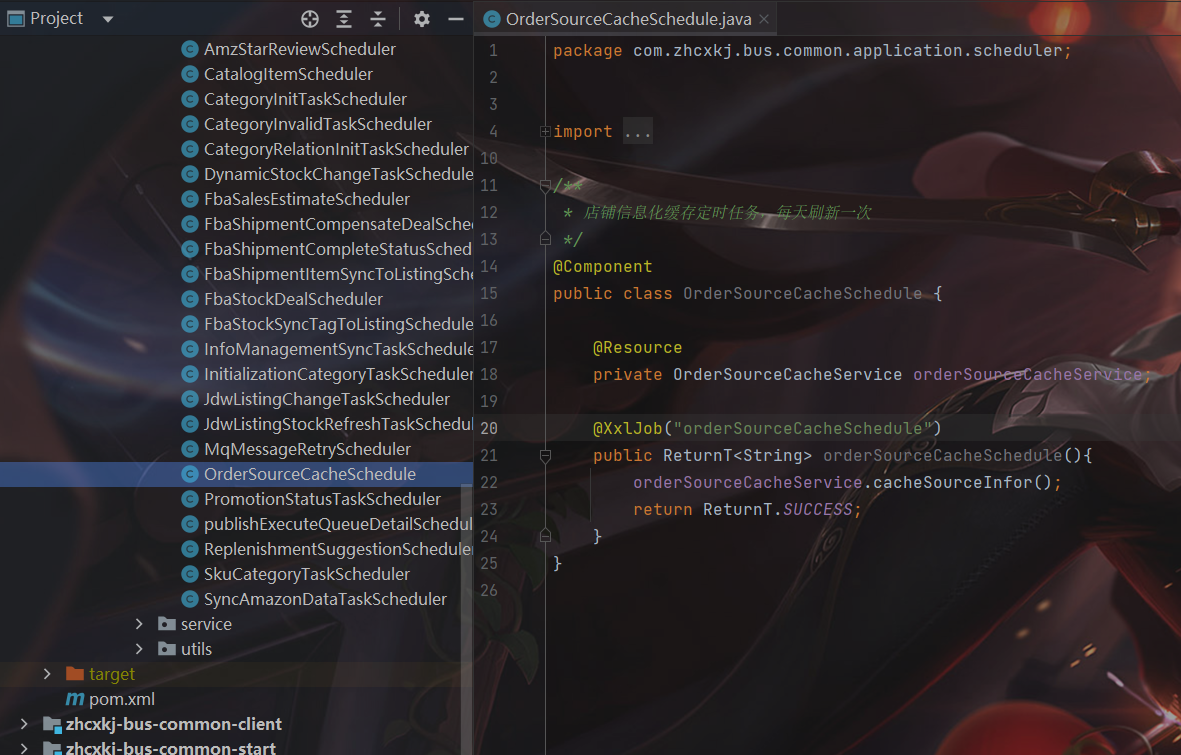The width and height of the screenshot is (1181, 755).
Task: Expand zhcxkj-bus-common-client module
Action: [24, 724]
